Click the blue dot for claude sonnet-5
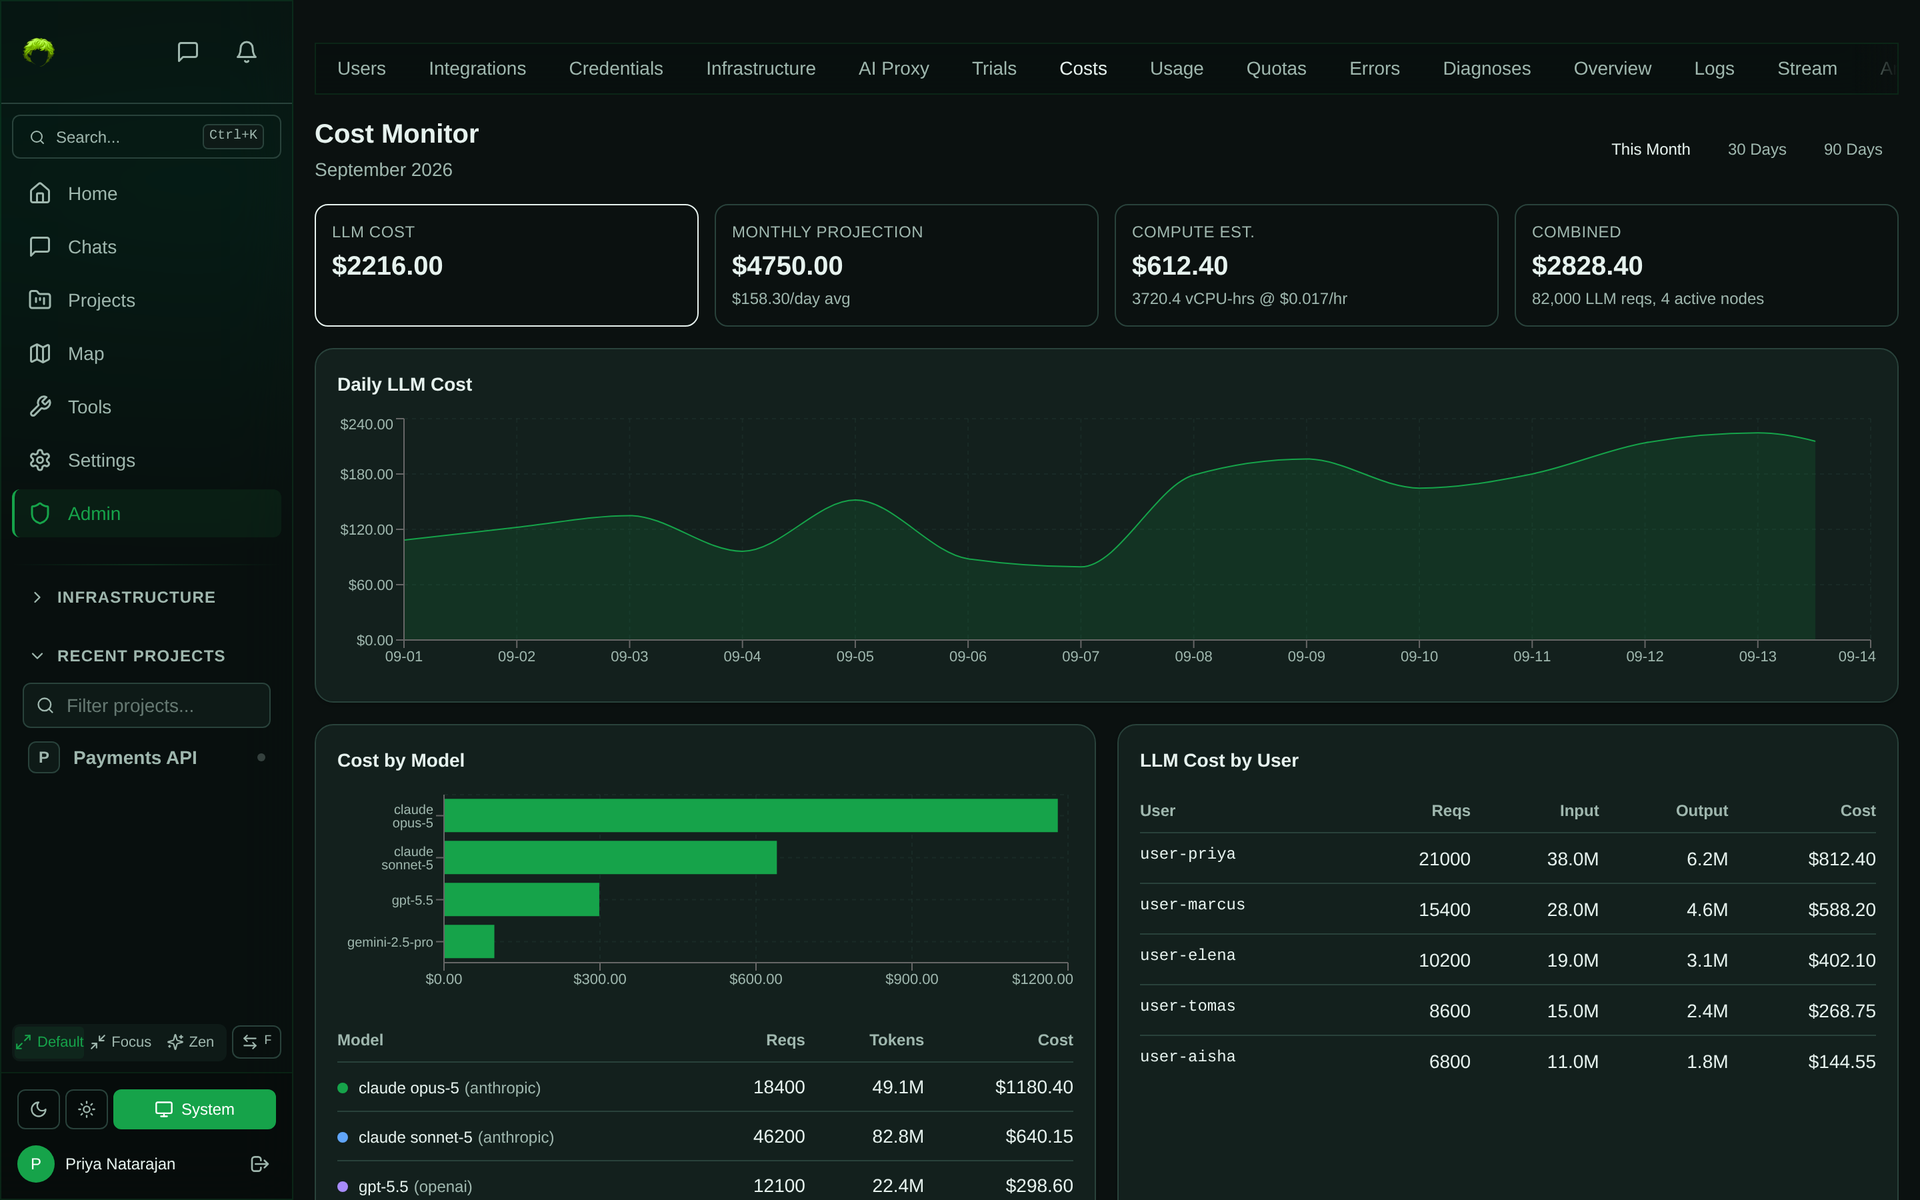 click(x=343, y=1137)
